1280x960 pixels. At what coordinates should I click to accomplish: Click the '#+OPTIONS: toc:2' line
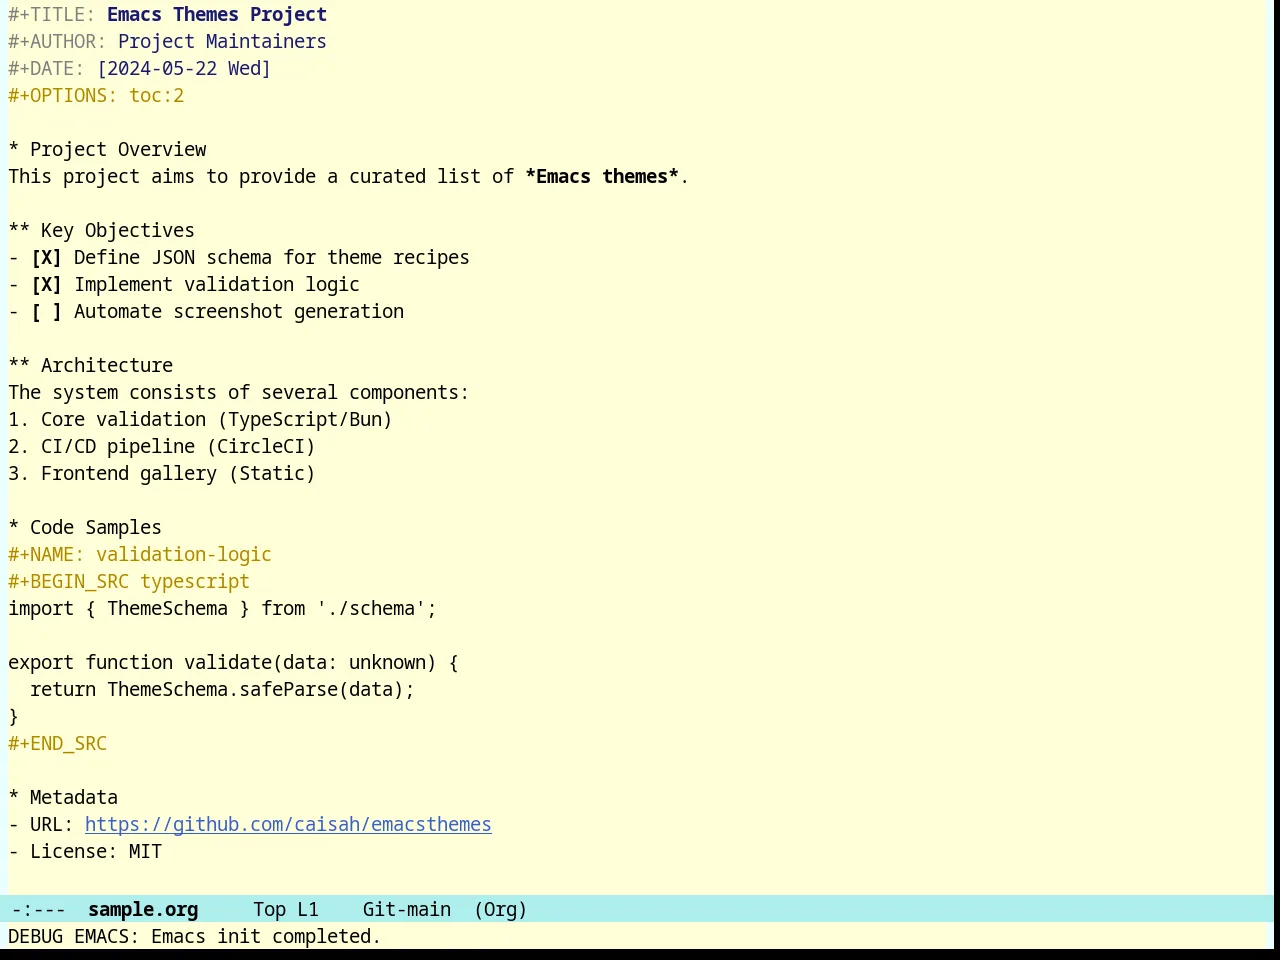point(96,96)
